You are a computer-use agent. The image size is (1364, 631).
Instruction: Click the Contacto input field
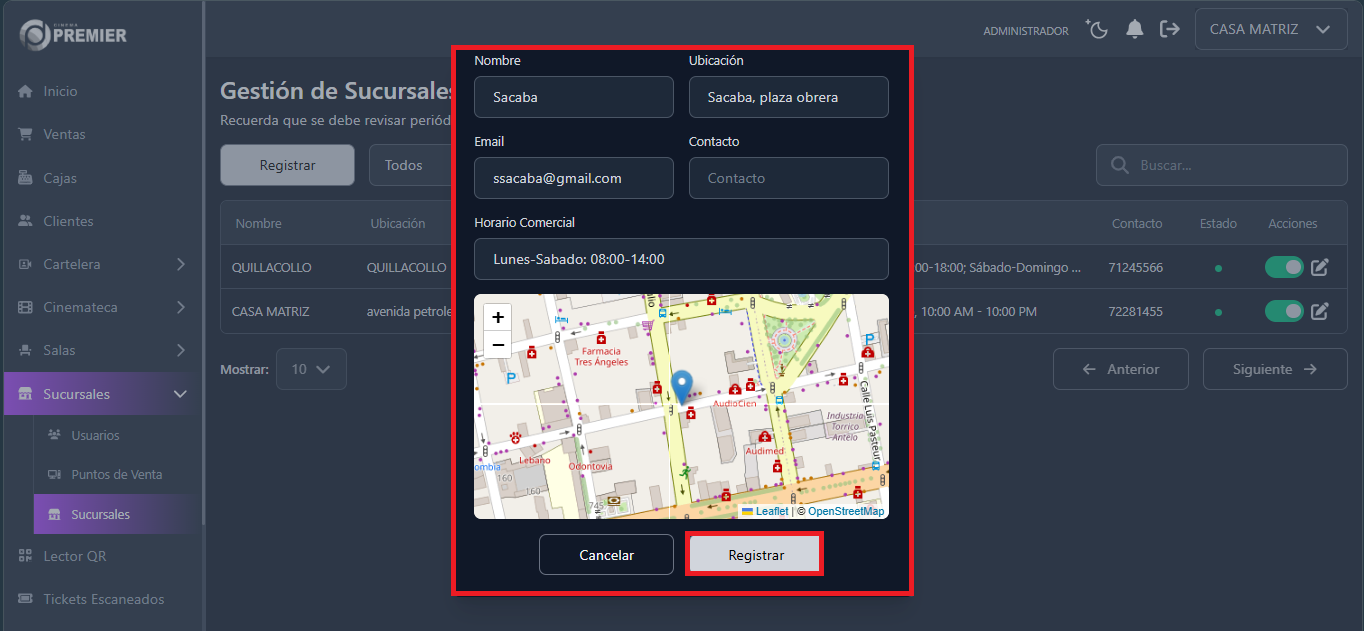tap(788, 178)
